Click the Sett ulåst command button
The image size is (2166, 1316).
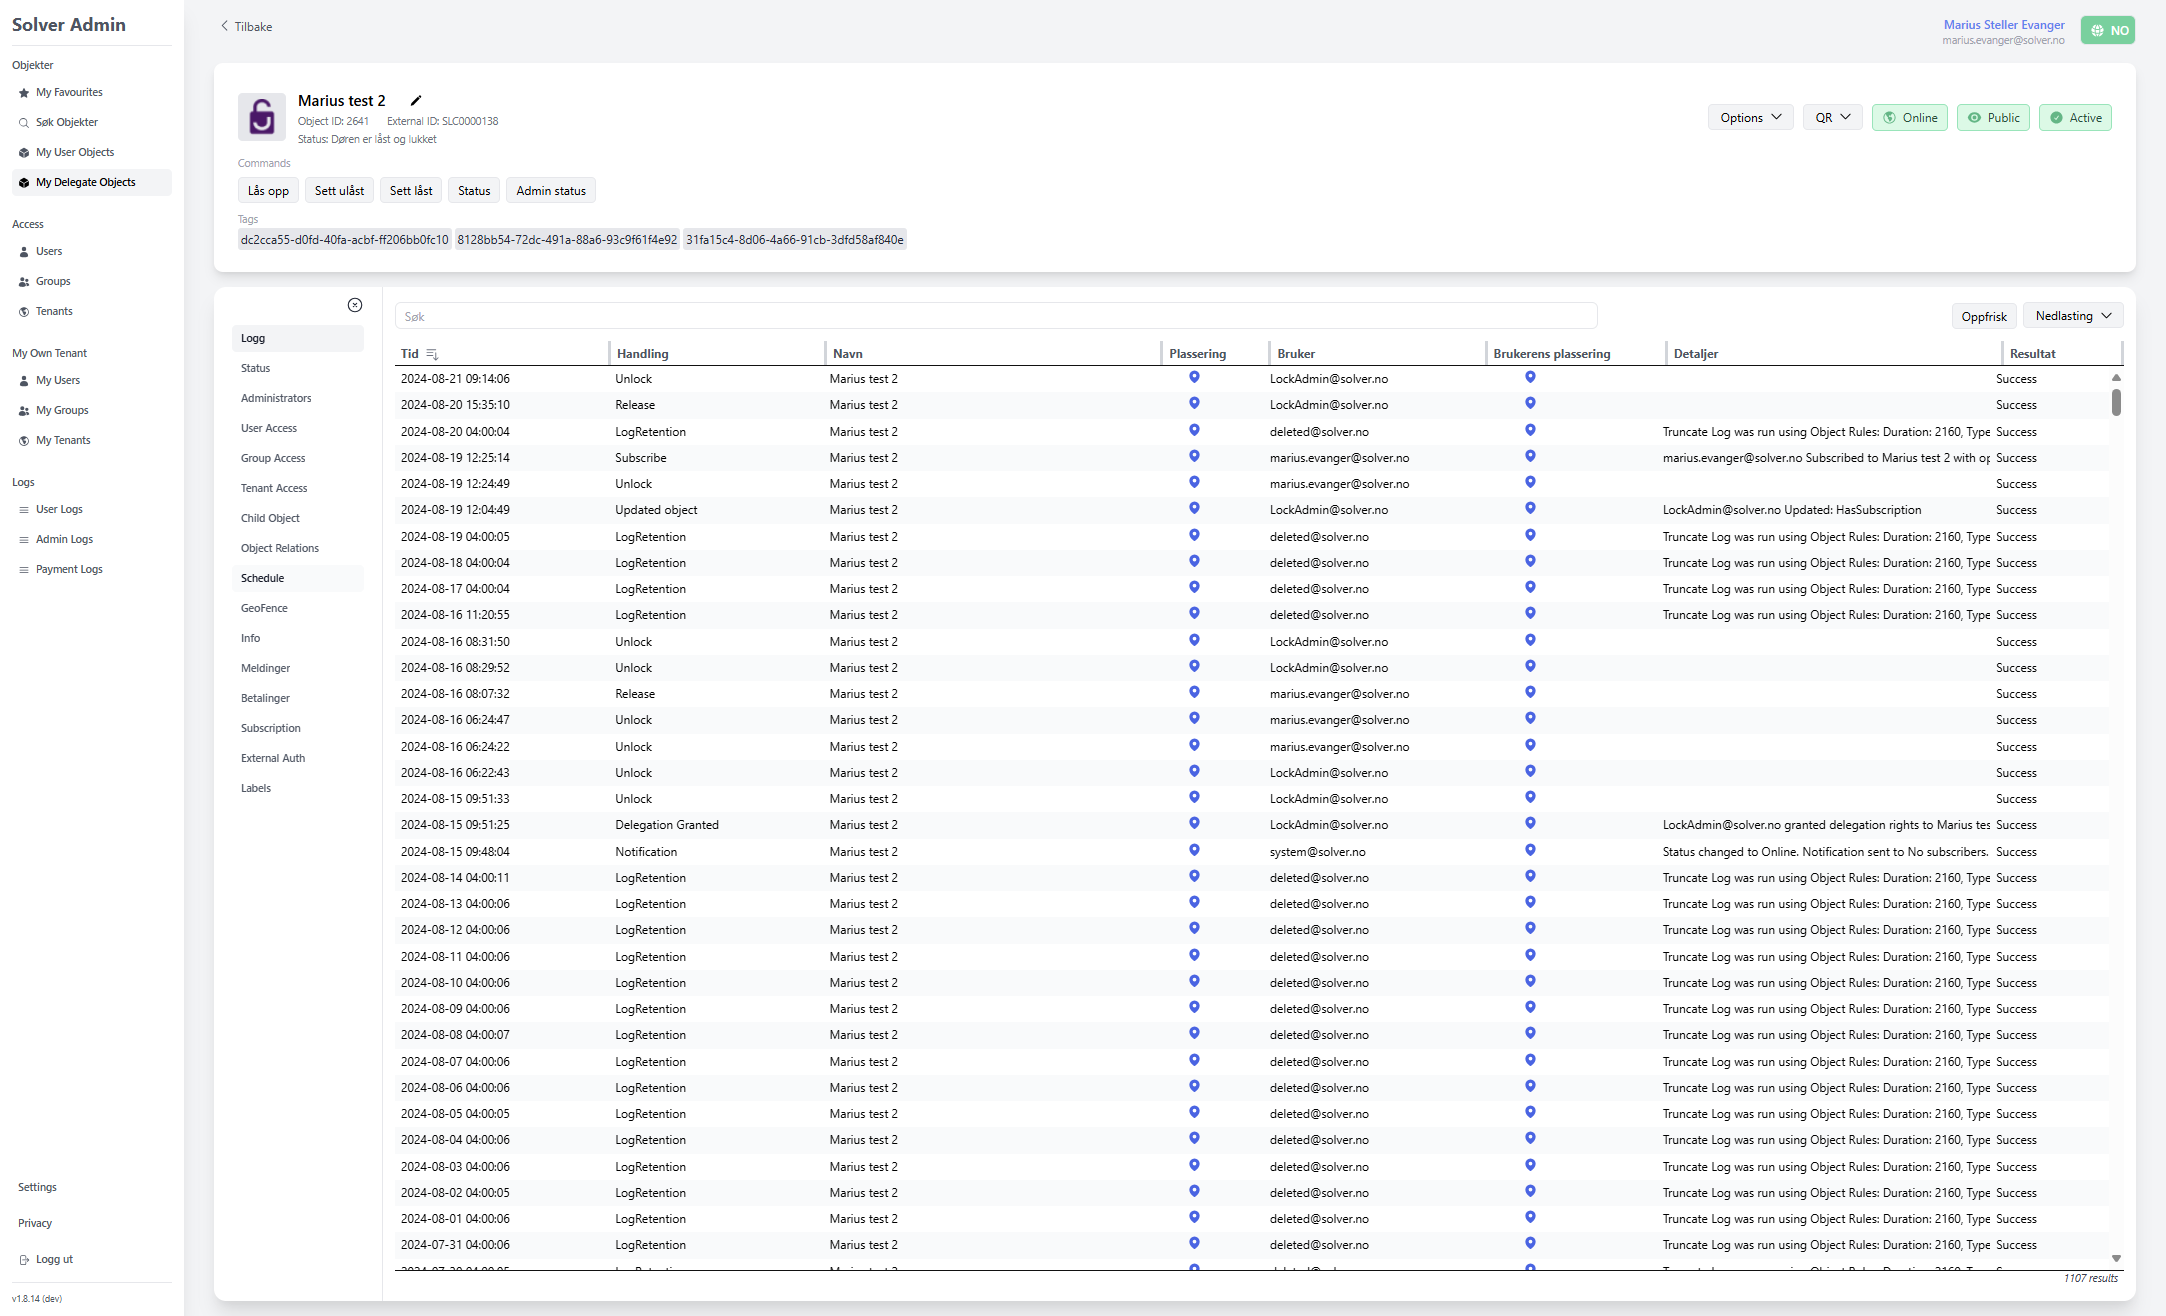click(339, 191)
